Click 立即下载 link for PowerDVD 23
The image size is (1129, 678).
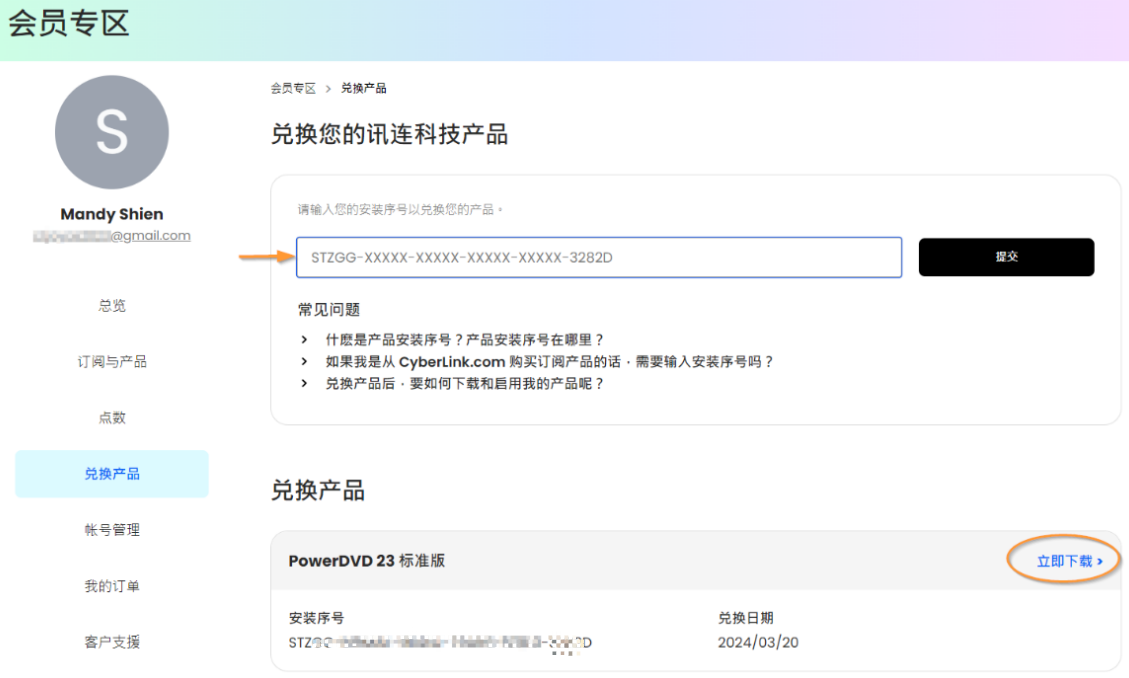(1069, 561)
